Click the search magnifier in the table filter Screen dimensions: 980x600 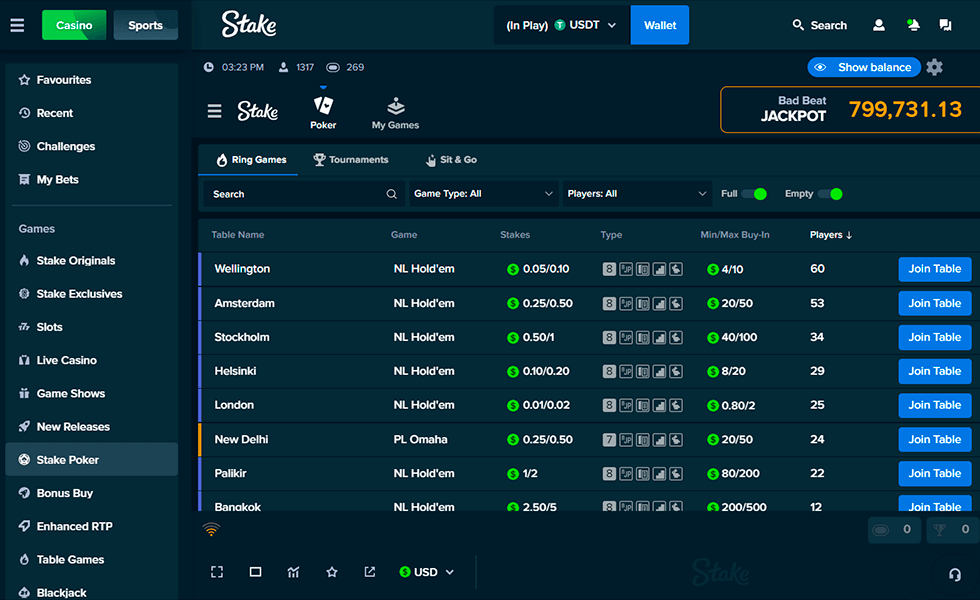click(x=391, y=194)
